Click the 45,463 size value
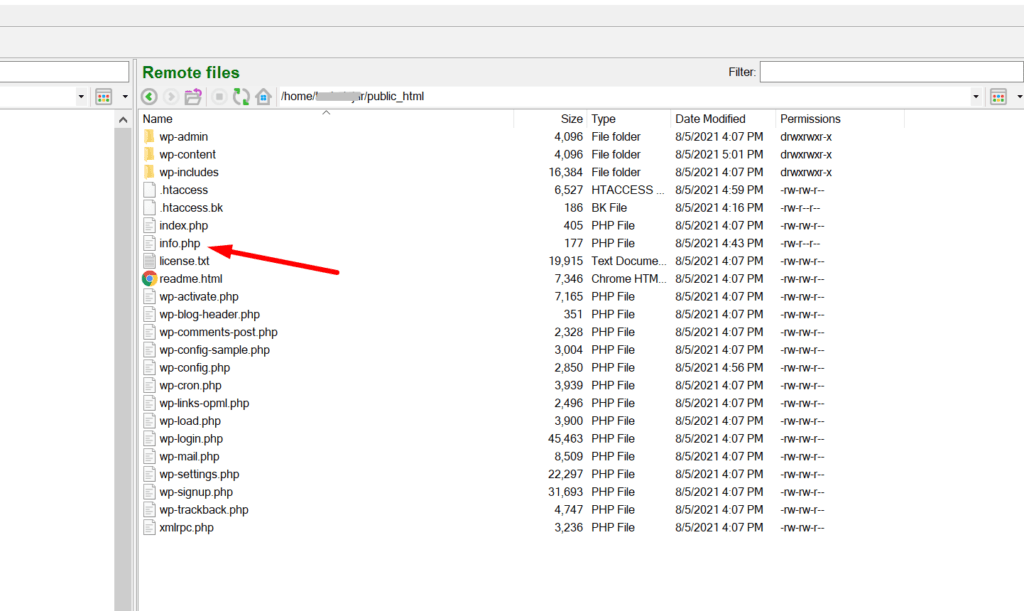Image resolution: width=1024 pixels, height=611 pixels. (x=566, y=439)
